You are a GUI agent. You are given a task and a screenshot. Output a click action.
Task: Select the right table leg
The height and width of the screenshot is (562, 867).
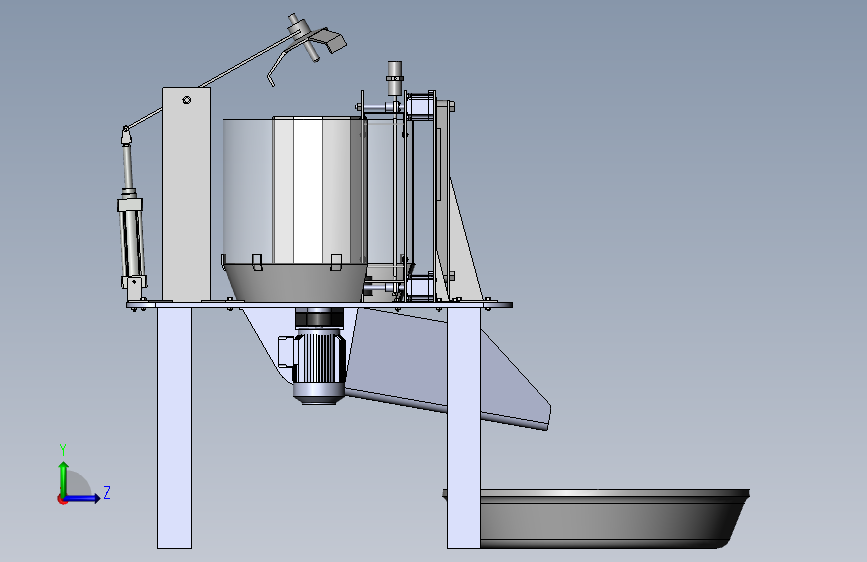[x=463, y=428]
